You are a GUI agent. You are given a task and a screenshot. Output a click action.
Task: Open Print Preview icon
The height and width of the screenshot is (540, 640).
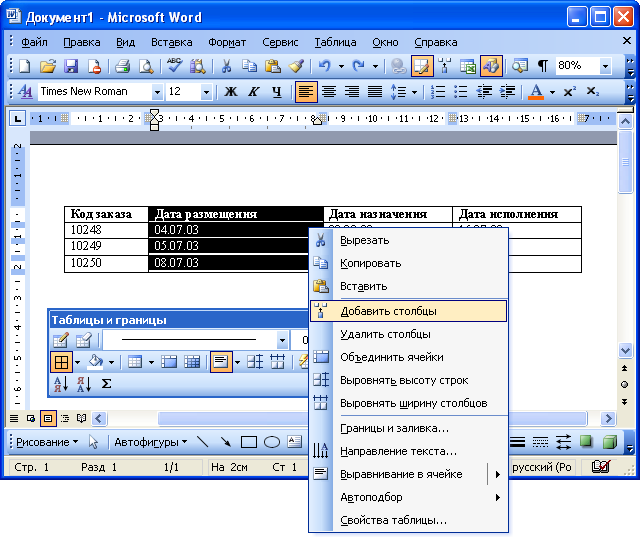tap(146, 66)
